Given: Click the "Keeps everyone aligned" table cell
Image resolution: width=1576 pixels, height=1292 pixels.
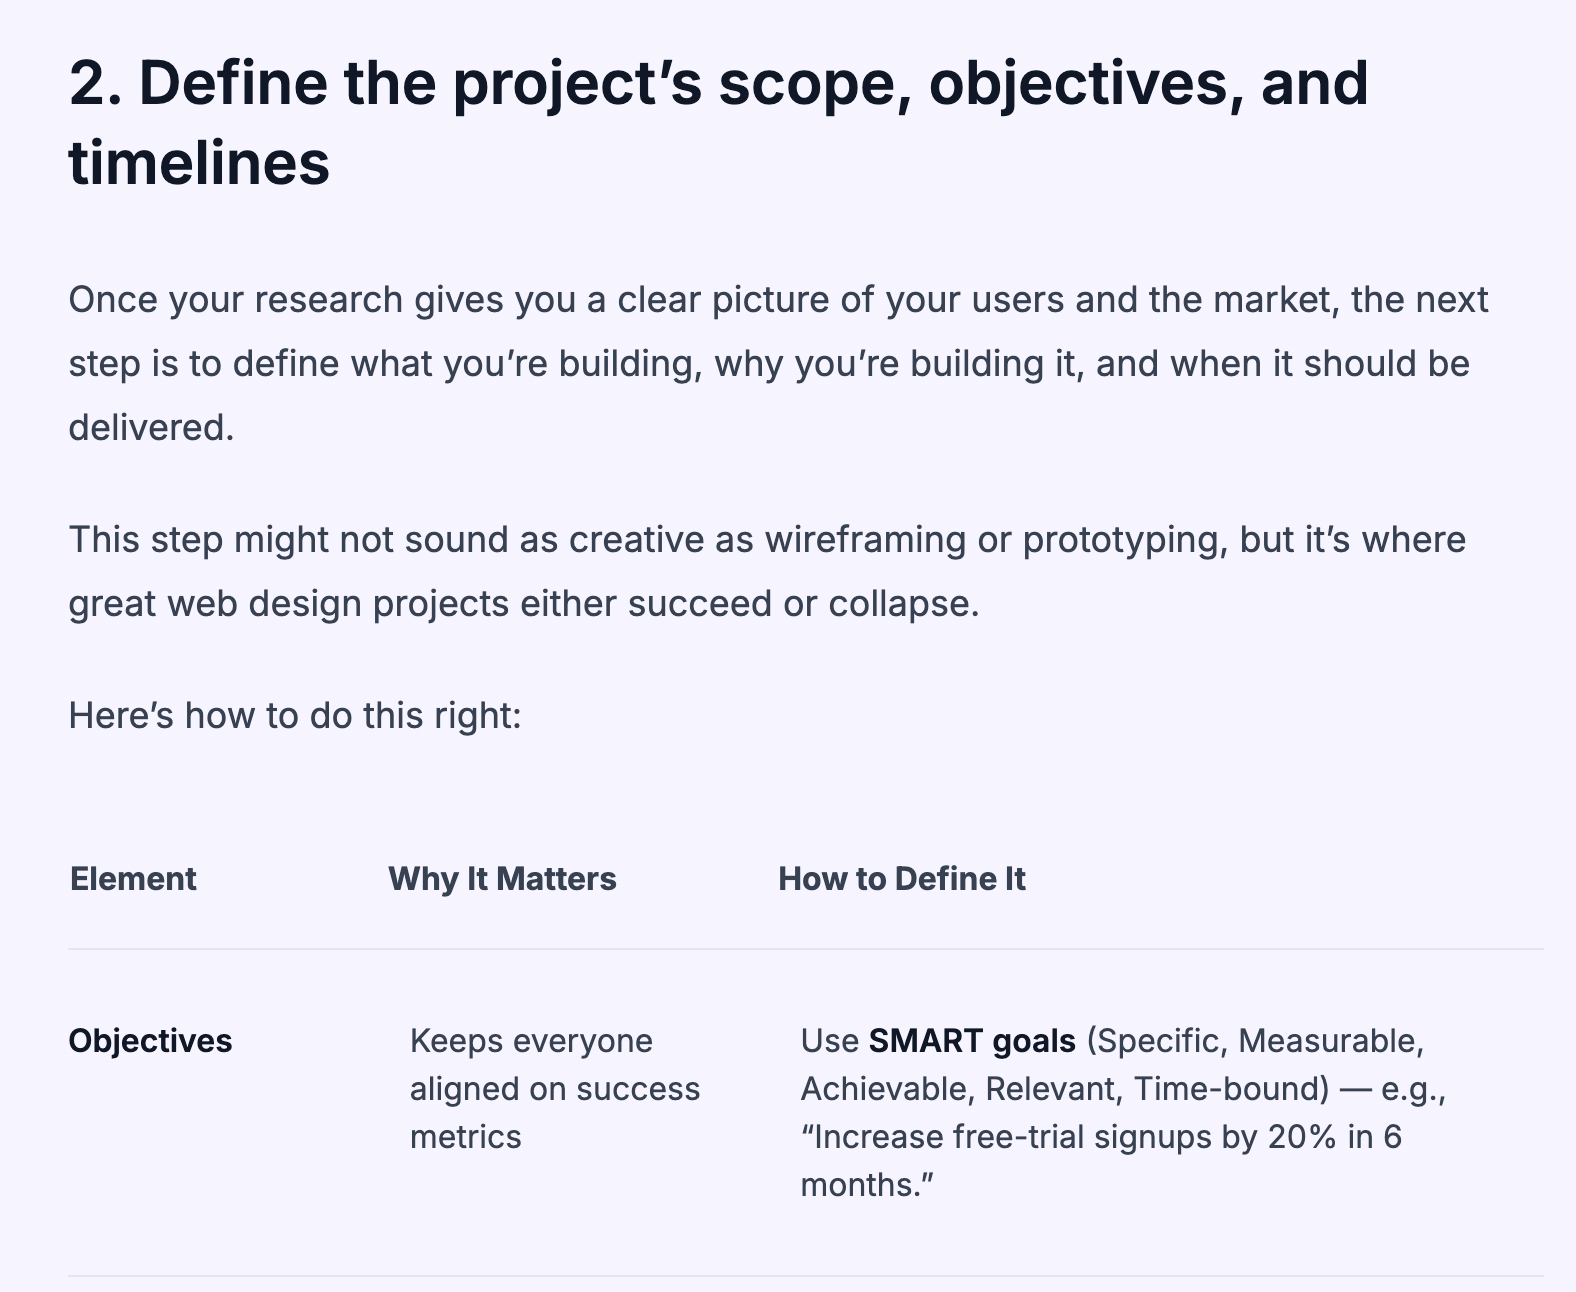Looking at the screenshot, I should 555,1089.
